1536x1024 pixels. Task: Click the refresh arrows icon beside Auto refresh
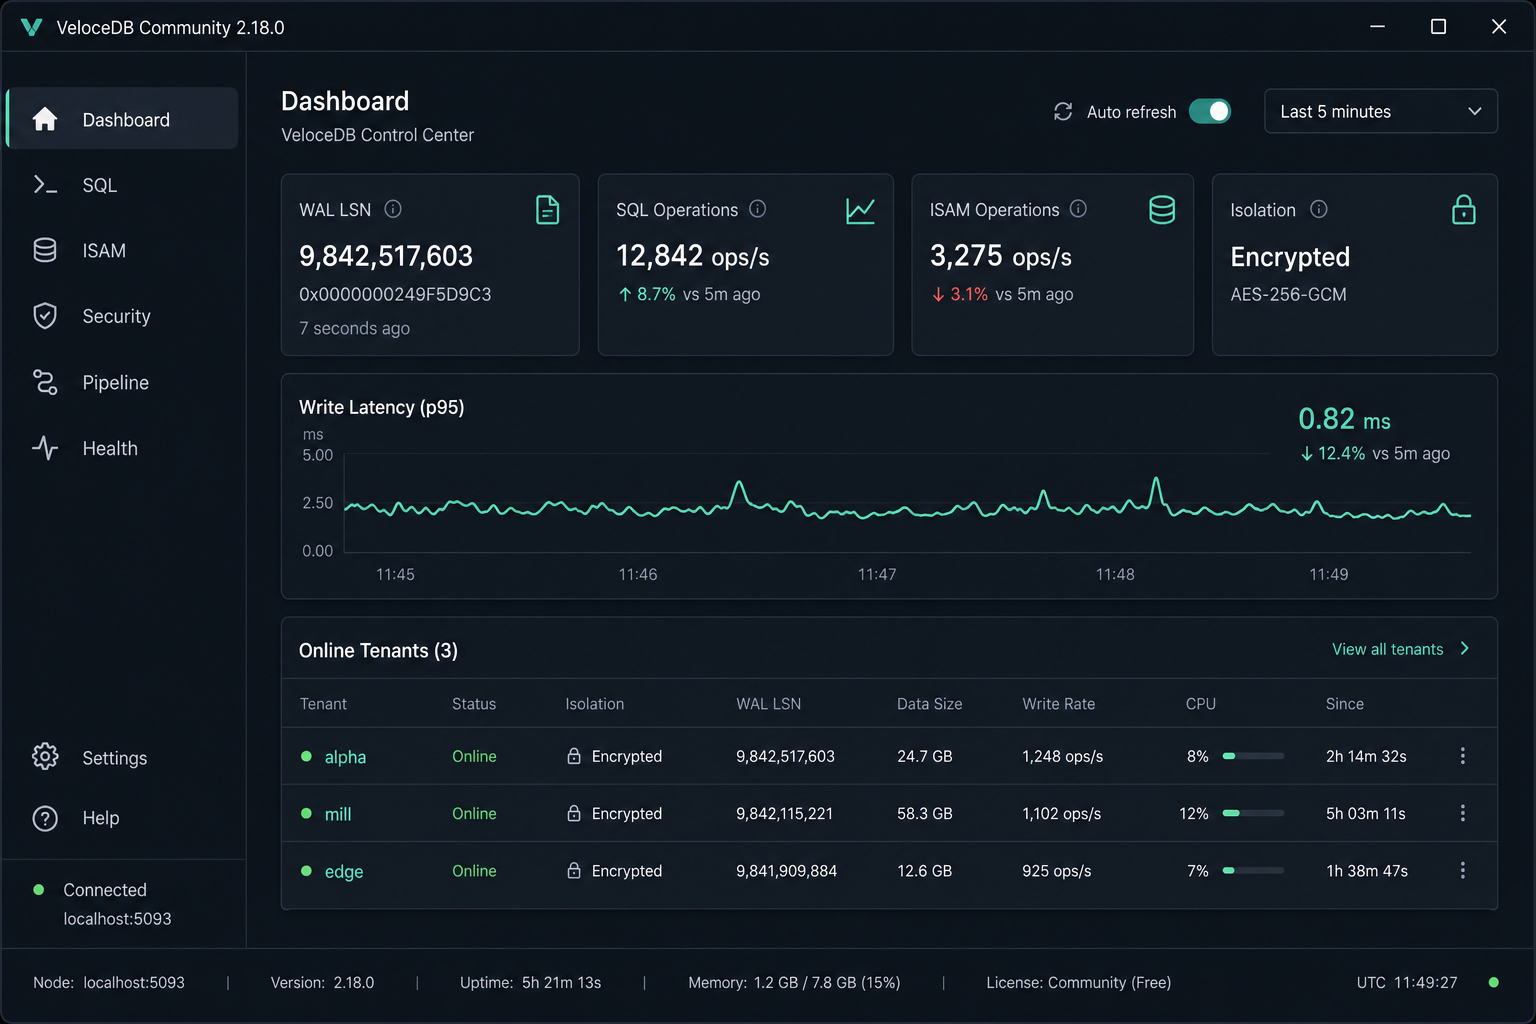tap(1063, 112)
